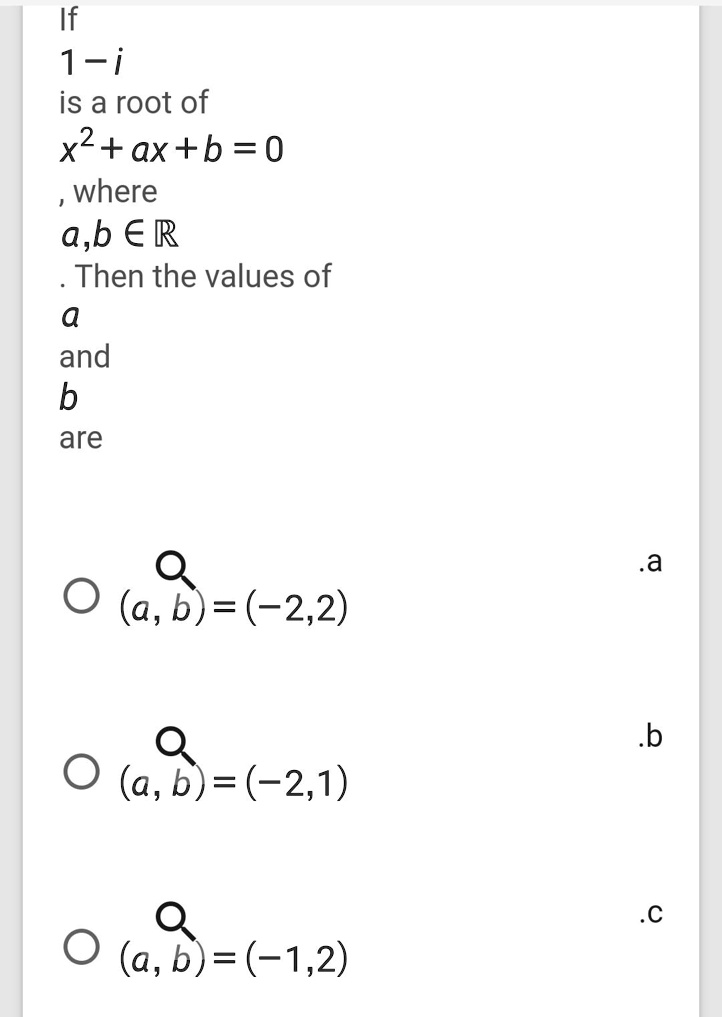Click the .c label on the right
This screenshot has width=722, height=1017.
[651, 913]
